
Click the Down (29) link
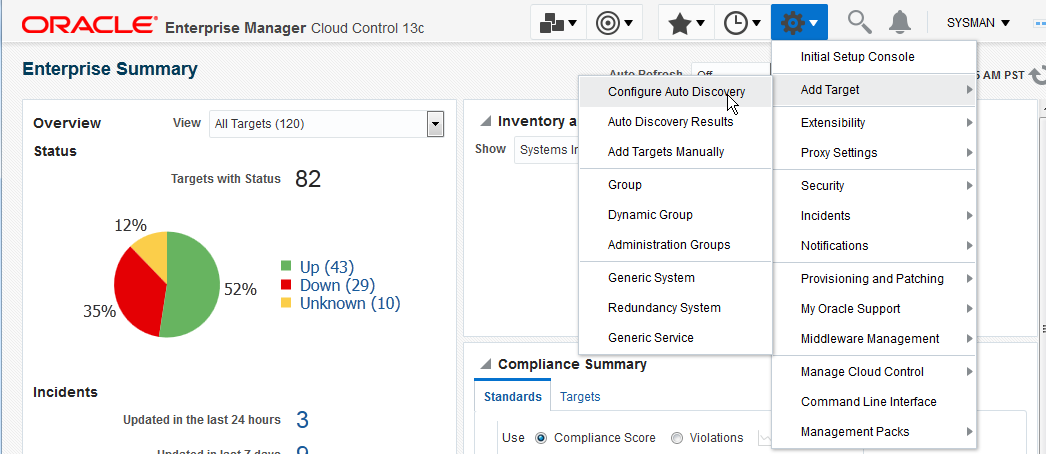[338, 285]
